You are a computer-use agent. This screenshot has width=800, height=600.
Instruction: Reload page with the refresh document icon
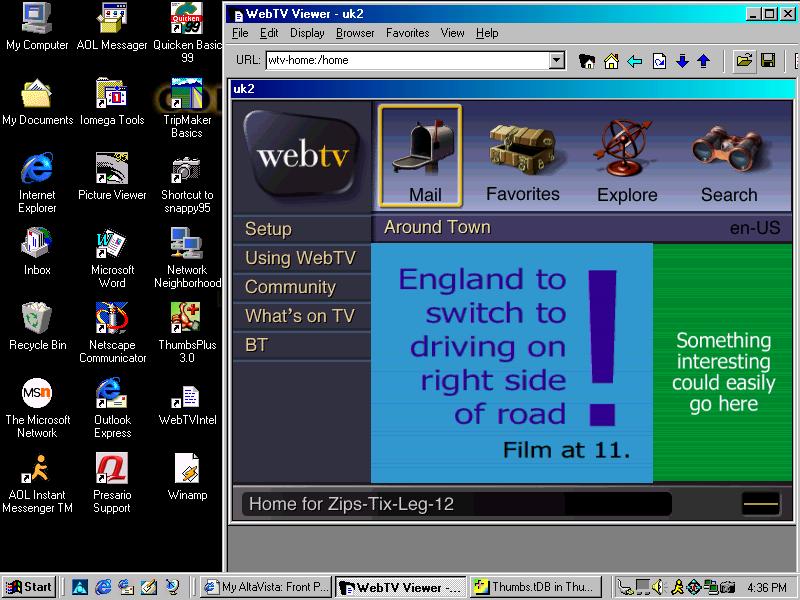pyautogui.click(x=659, y=62)
